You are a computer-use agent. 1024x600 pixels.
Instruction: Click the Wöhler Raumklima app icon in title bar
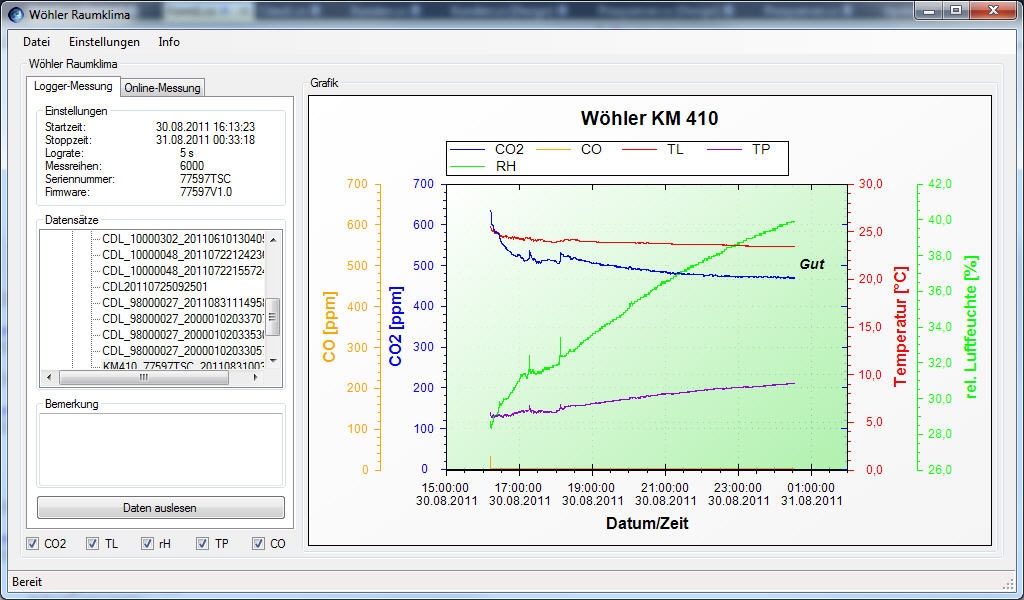point(15,14)
